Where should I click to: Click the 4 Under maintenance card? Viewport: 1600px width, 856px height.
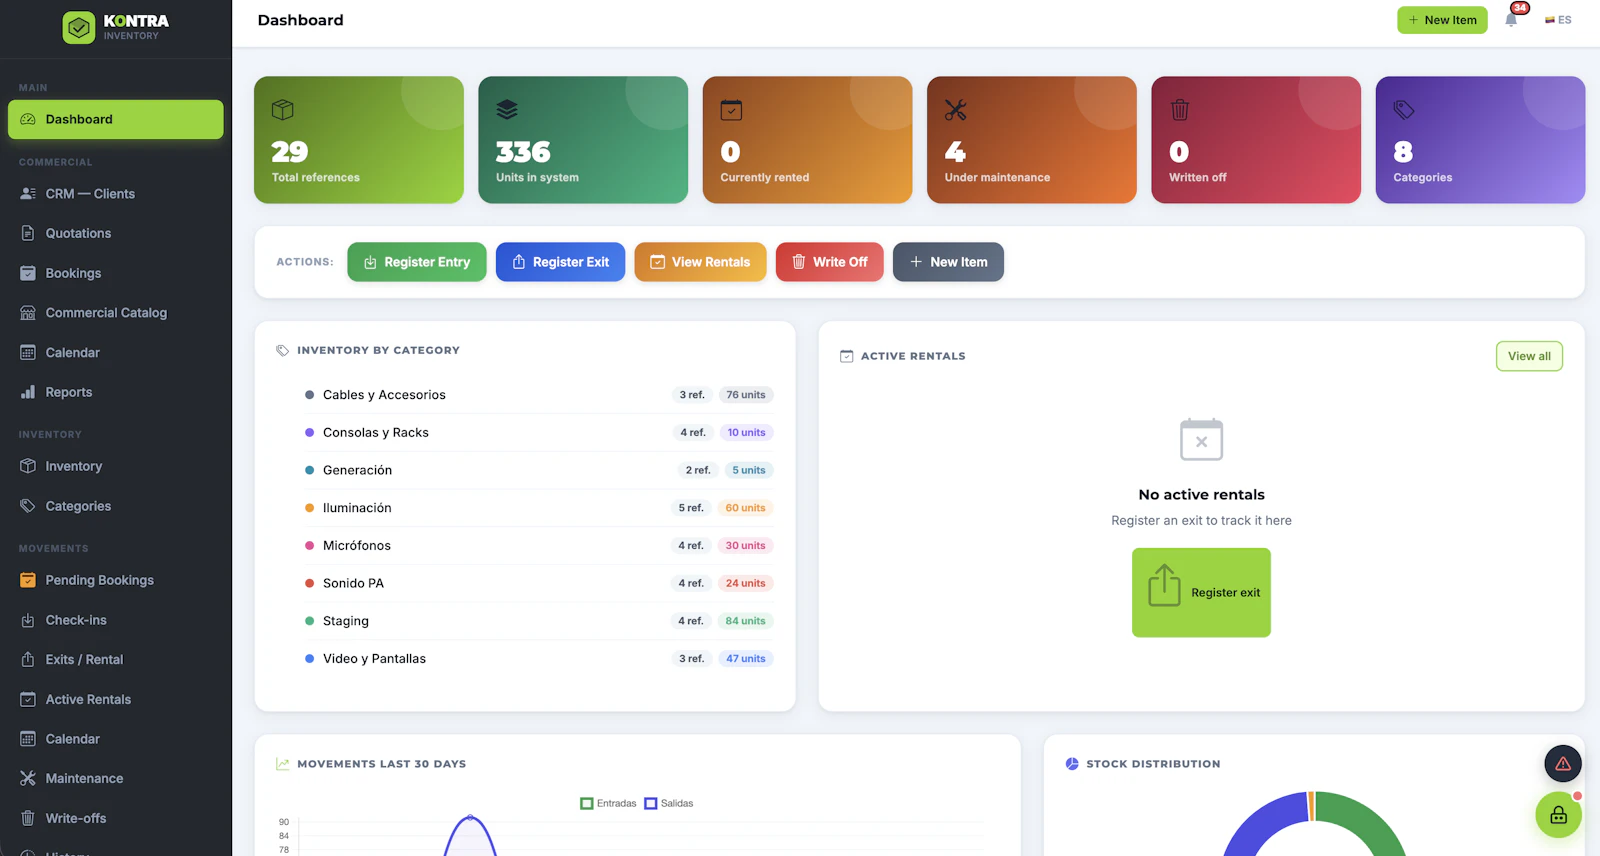click(x=1032, y=140)
